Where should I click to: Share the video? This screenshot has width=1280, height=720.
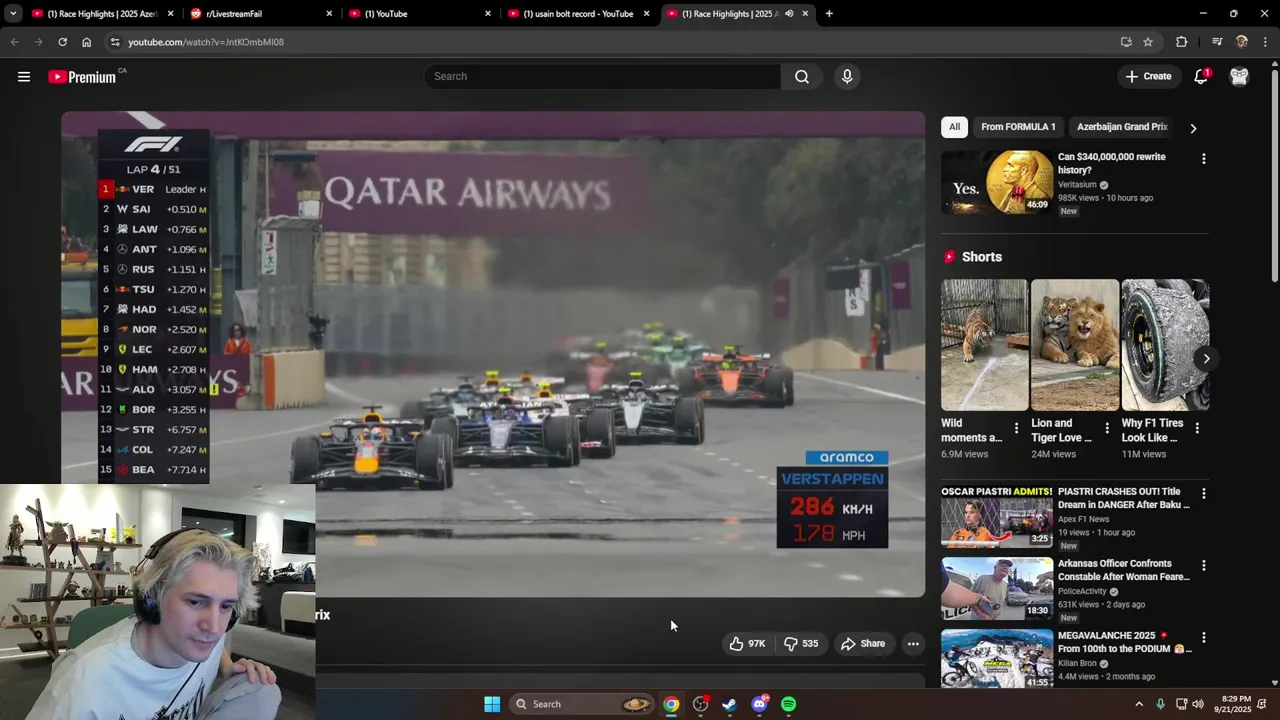(x=863, y=644)
